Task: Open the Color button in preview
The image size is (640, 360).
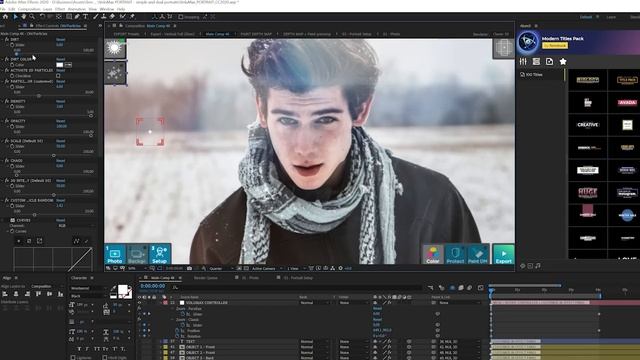Action: coord(433,254)
